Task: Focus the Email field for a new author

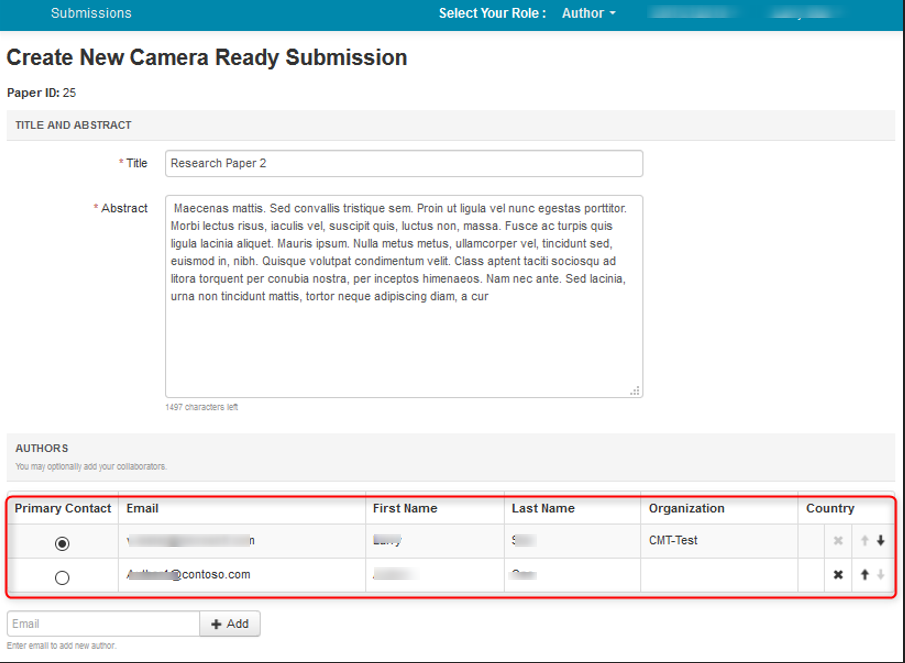Action: (103, 624)
